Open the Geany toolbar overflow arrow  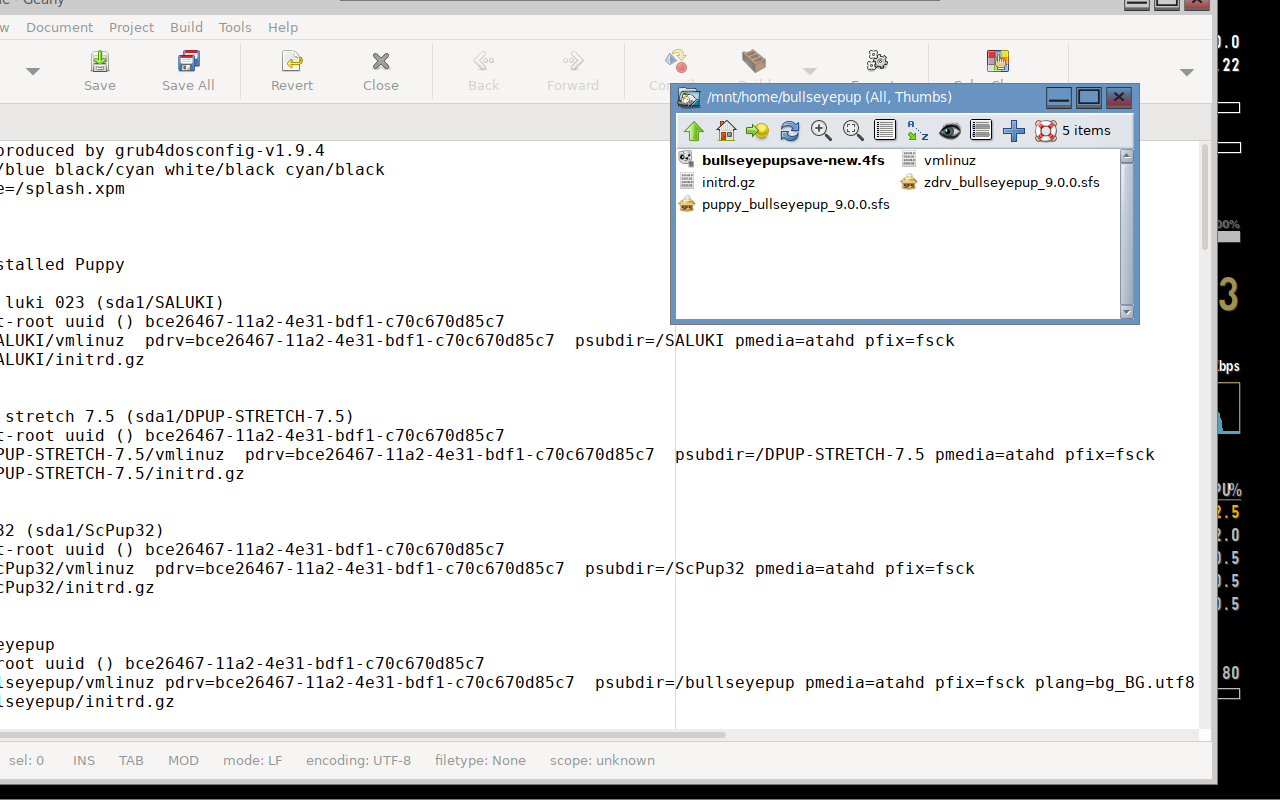click(1187, 72)
